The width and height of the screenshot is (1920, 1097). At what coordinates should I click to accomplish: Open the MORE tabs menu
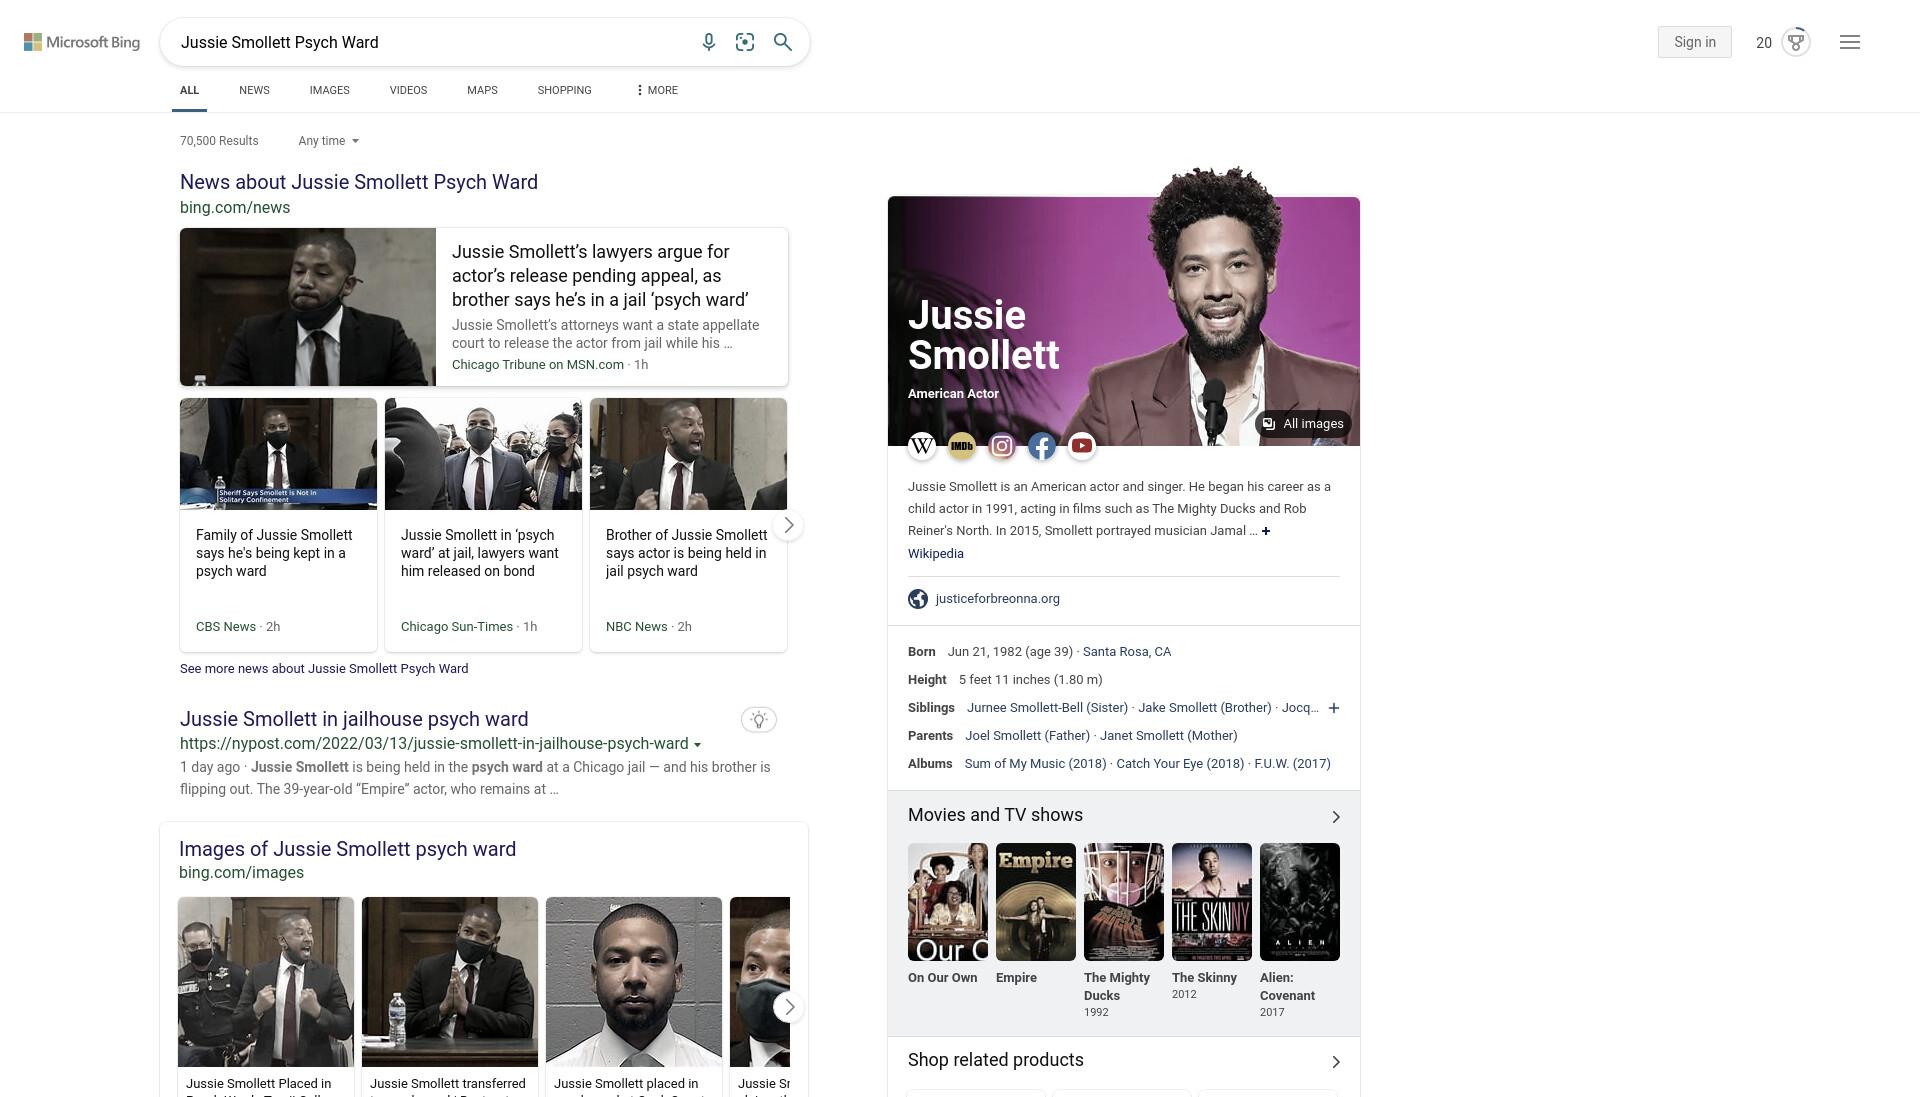pyautogui.click(x=657, y=90)
